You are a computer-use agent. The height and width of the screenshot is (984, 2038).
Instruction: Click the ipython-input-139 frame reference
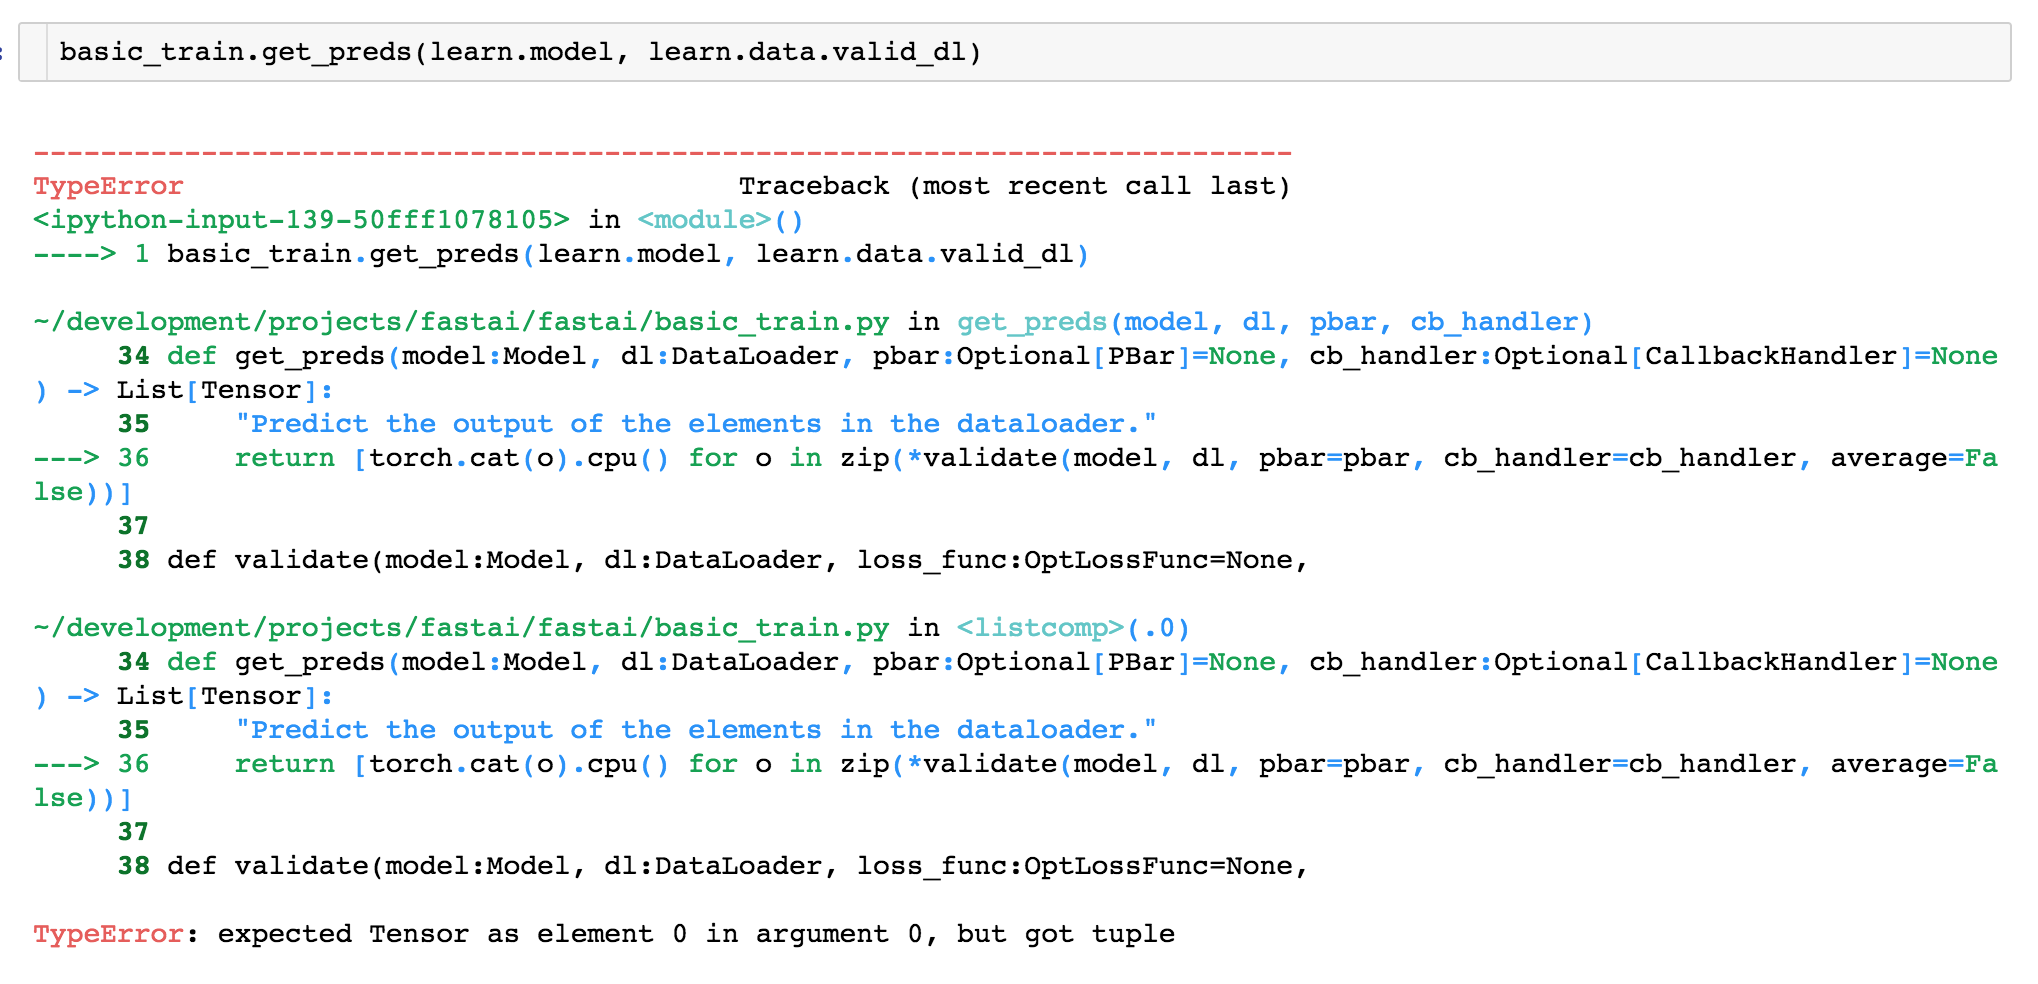300,219
